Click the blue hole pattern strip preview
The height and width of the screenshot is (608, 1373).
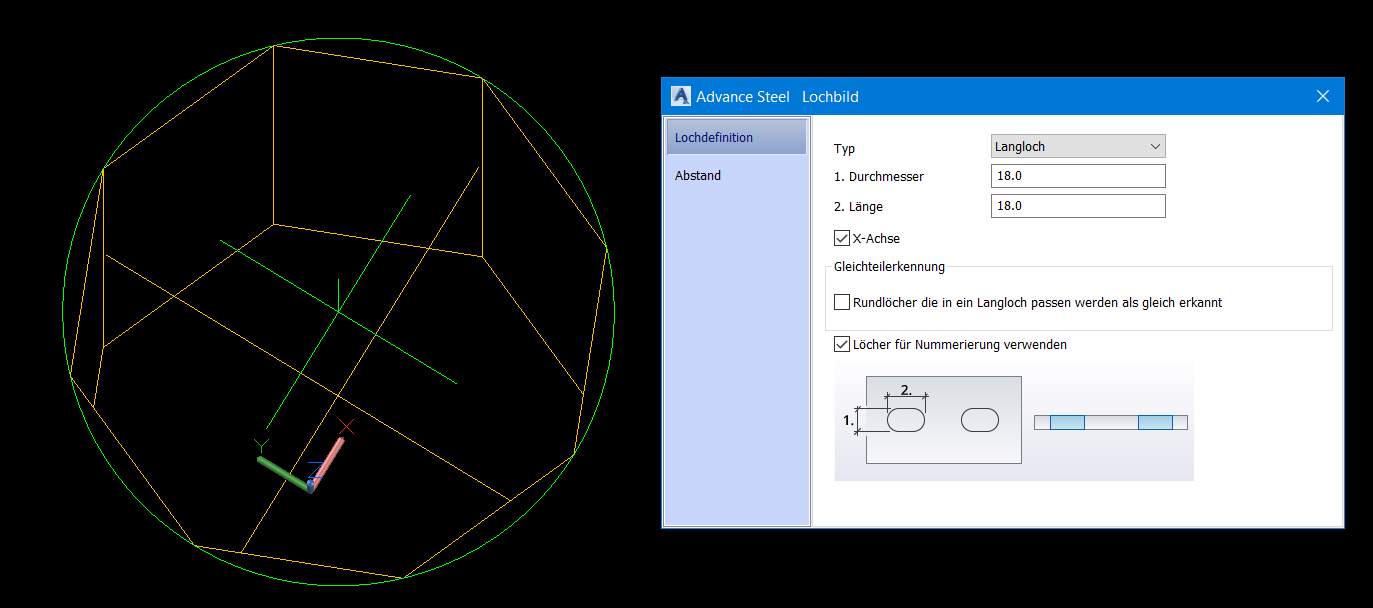click(1110, 421)
